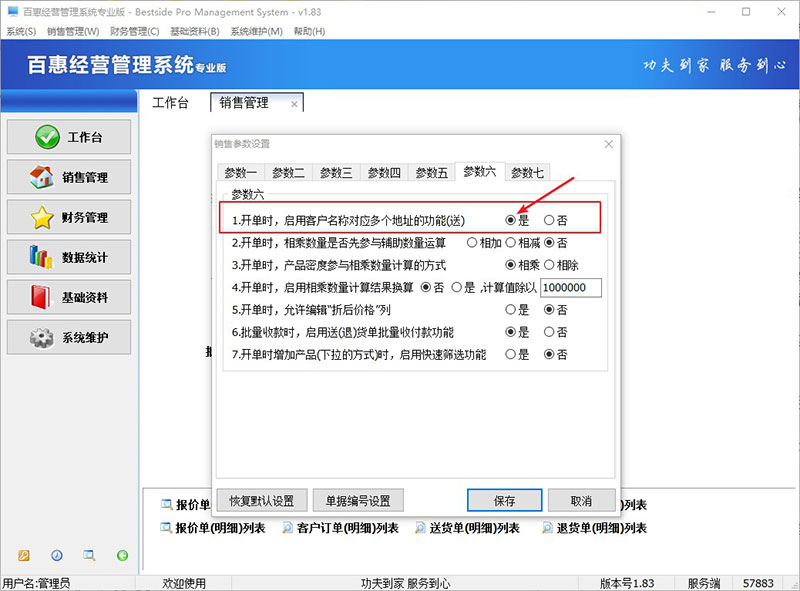
Task: Open the 退货单(明细)列表 link
Action: [602, 528]
